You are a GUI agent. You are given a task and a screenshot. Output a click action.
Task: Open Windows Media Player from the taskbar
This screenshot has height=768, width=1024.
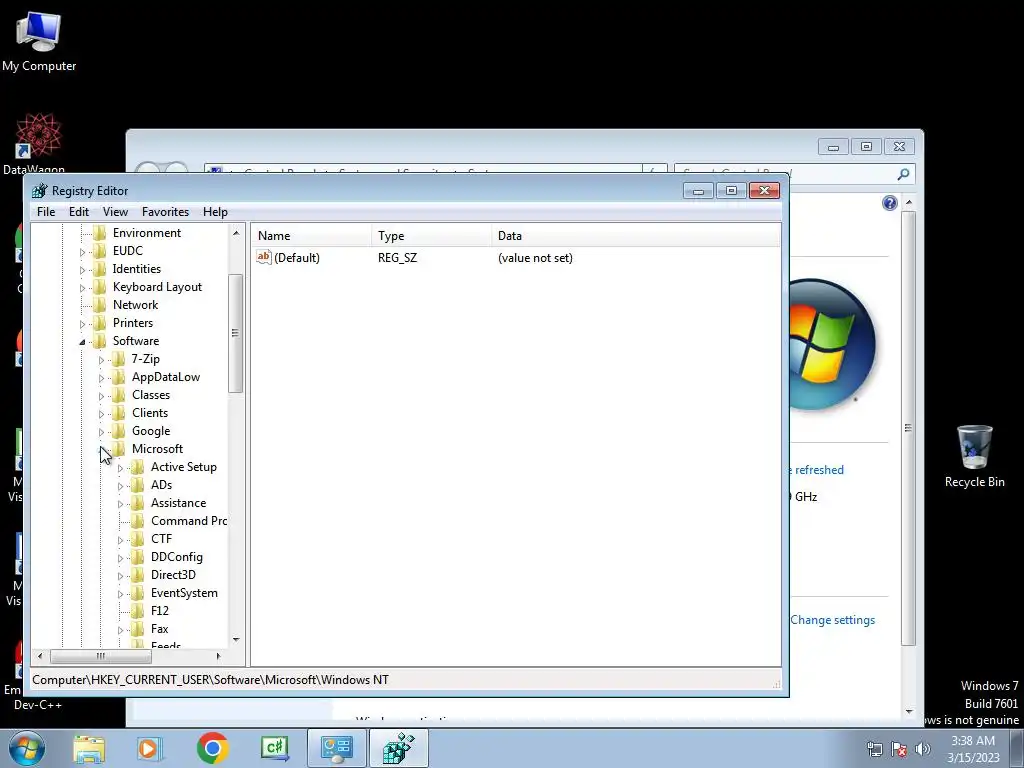(150, 748)
